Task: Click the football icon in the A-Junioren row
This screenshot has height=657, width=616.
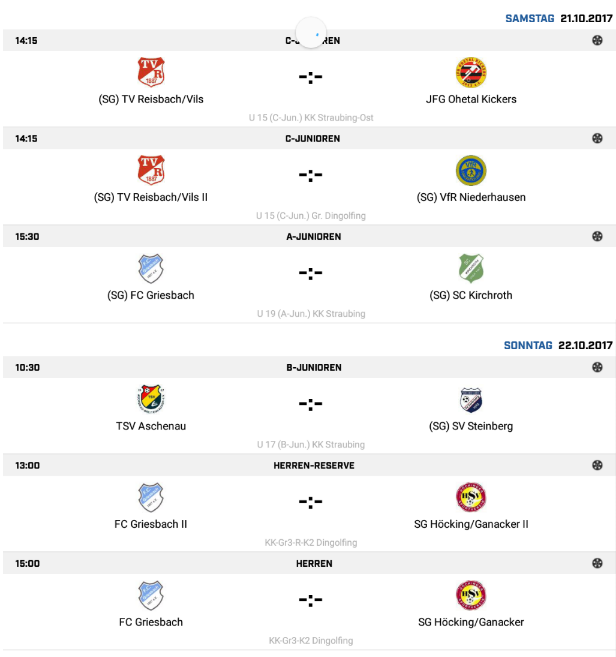Action: pyautogui.click(x=598, y=237)
